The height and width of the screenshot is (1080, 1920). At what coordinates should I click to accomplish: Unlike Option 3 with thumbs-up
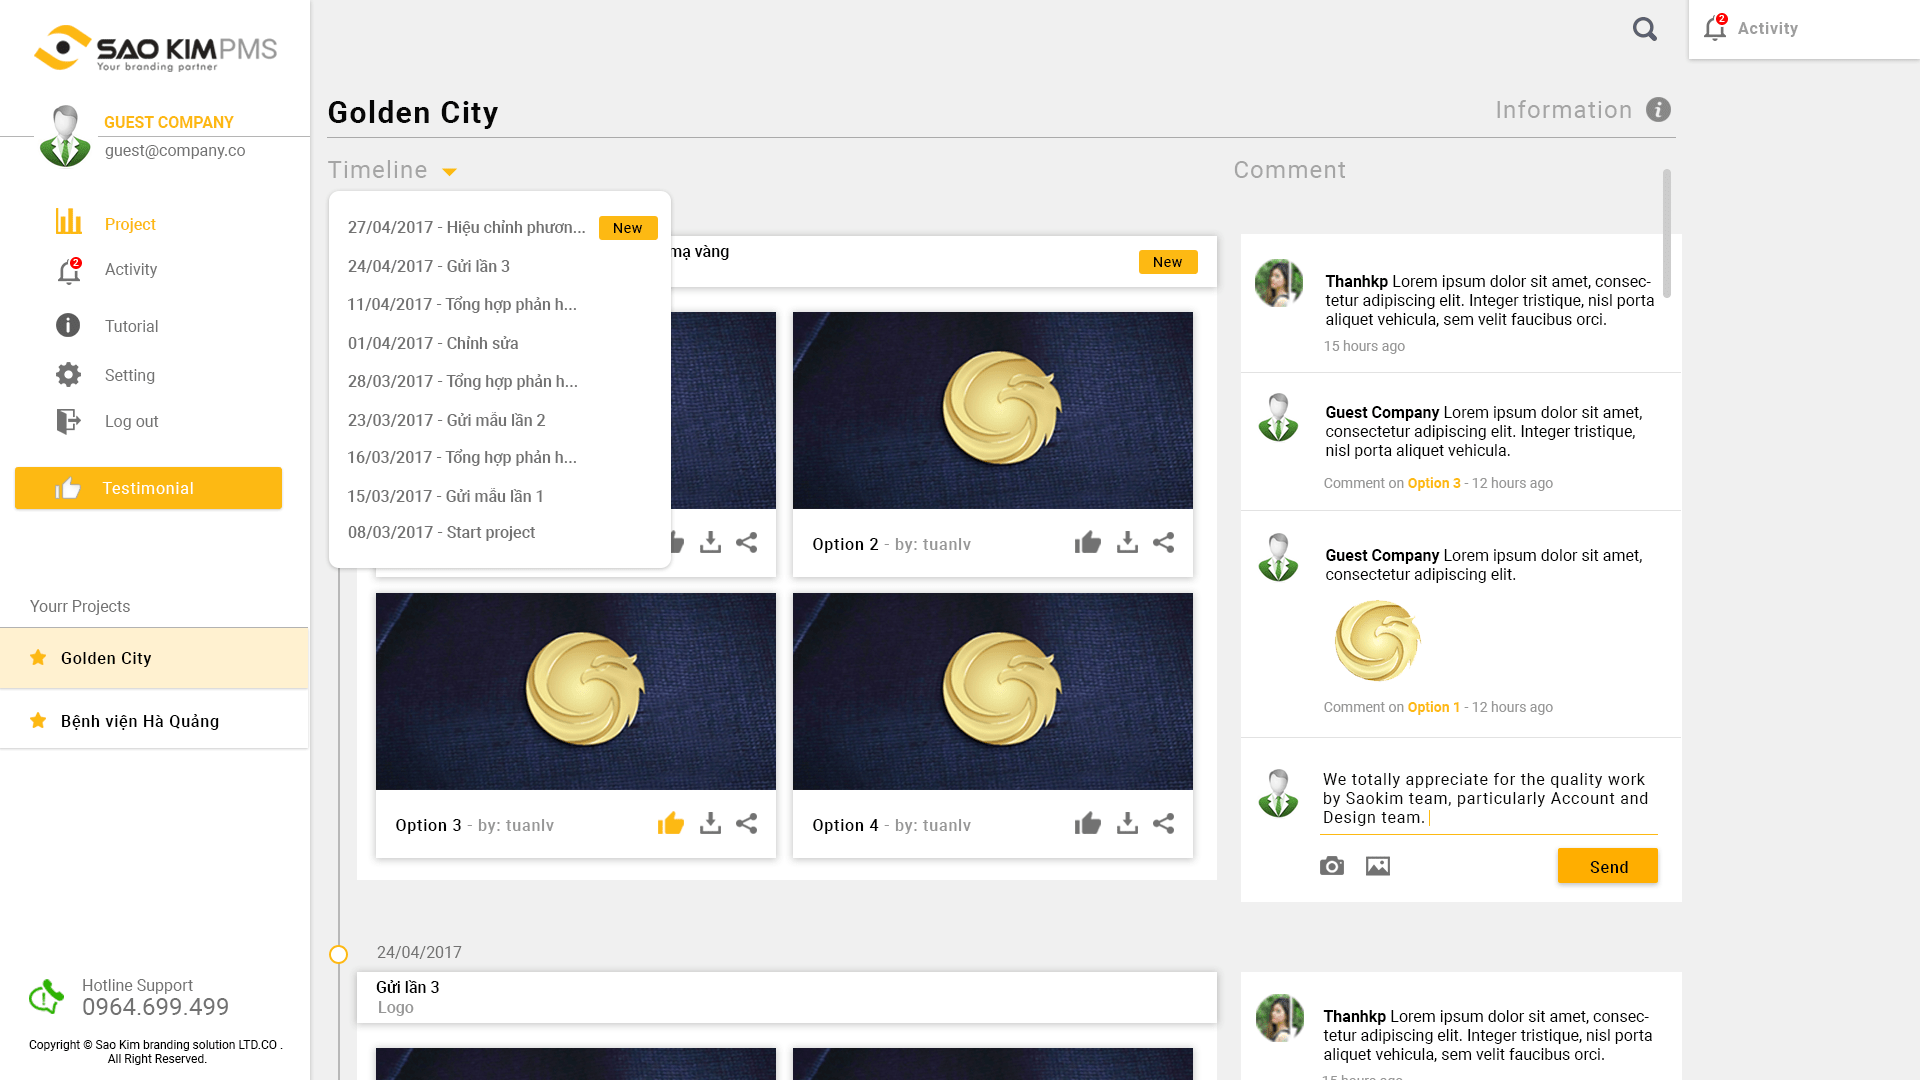pyautogui.click(x=670, y=823)
